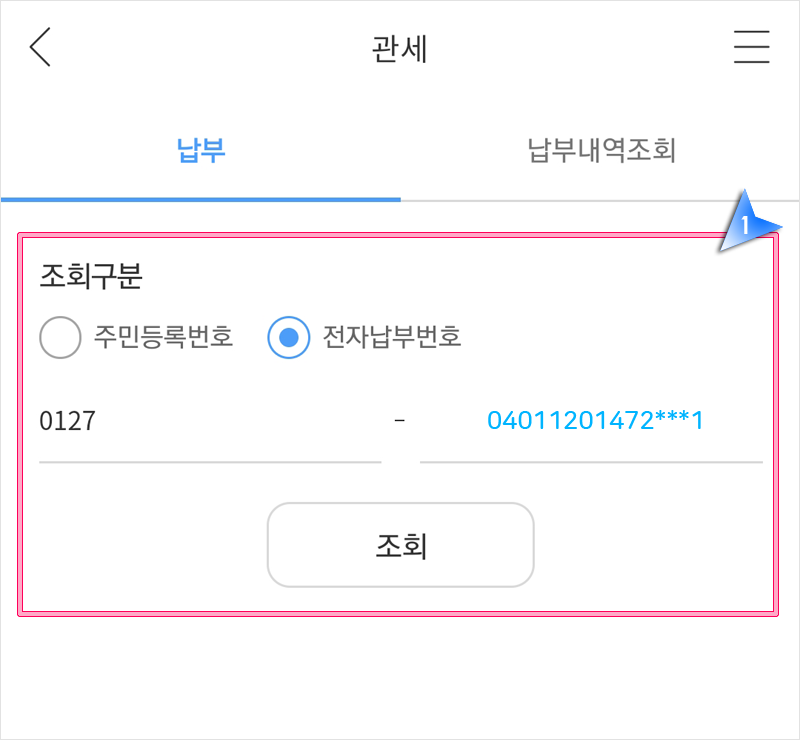Select the 납부 tab
This screenshot has height=740, width=800.
(200, 150)
